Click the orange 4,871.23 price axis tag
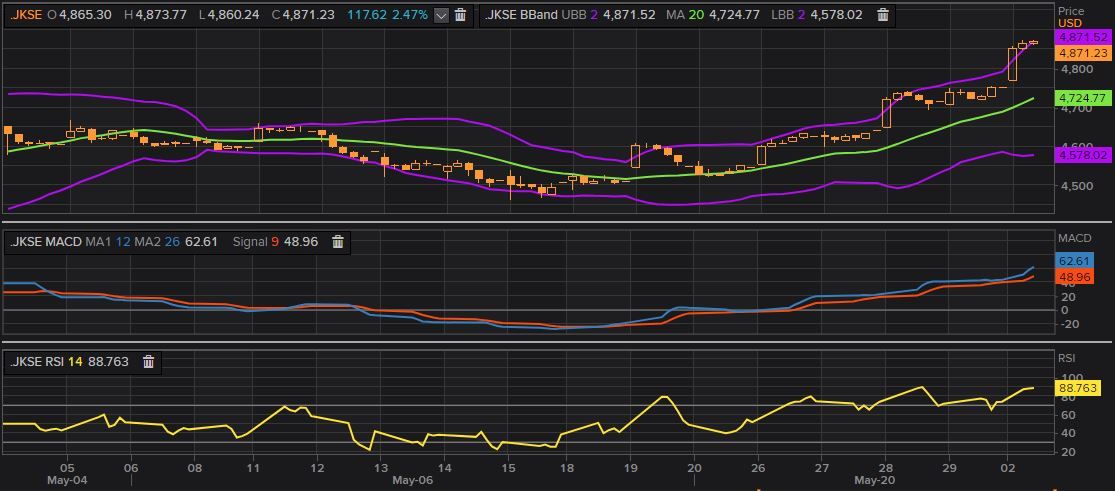This screenshot has height=491, width=1115. 1084,53
